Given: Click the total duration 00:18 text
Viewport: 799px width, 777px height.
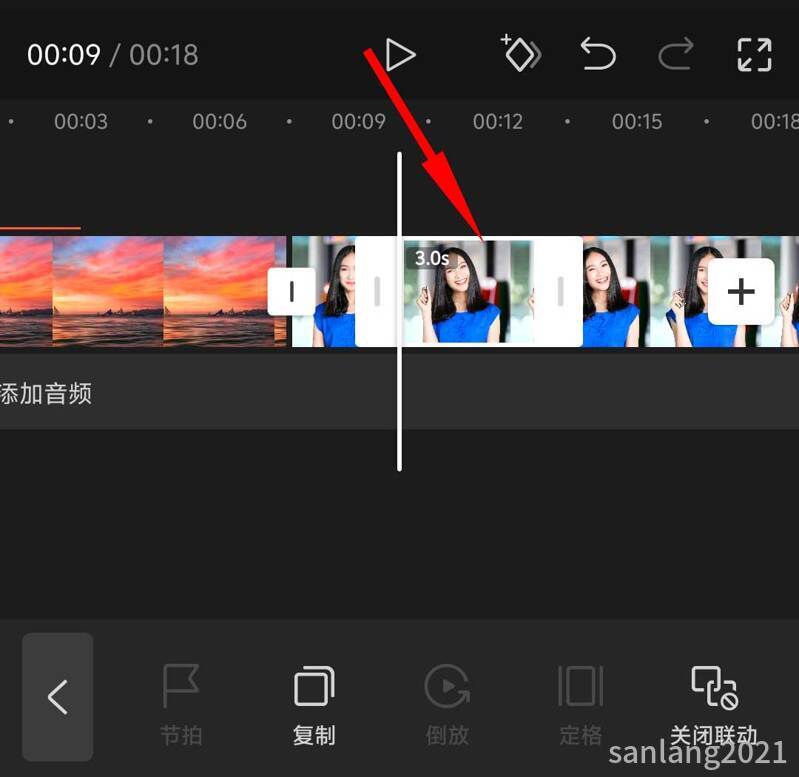Looking at the screenshot, I should 164,55.
